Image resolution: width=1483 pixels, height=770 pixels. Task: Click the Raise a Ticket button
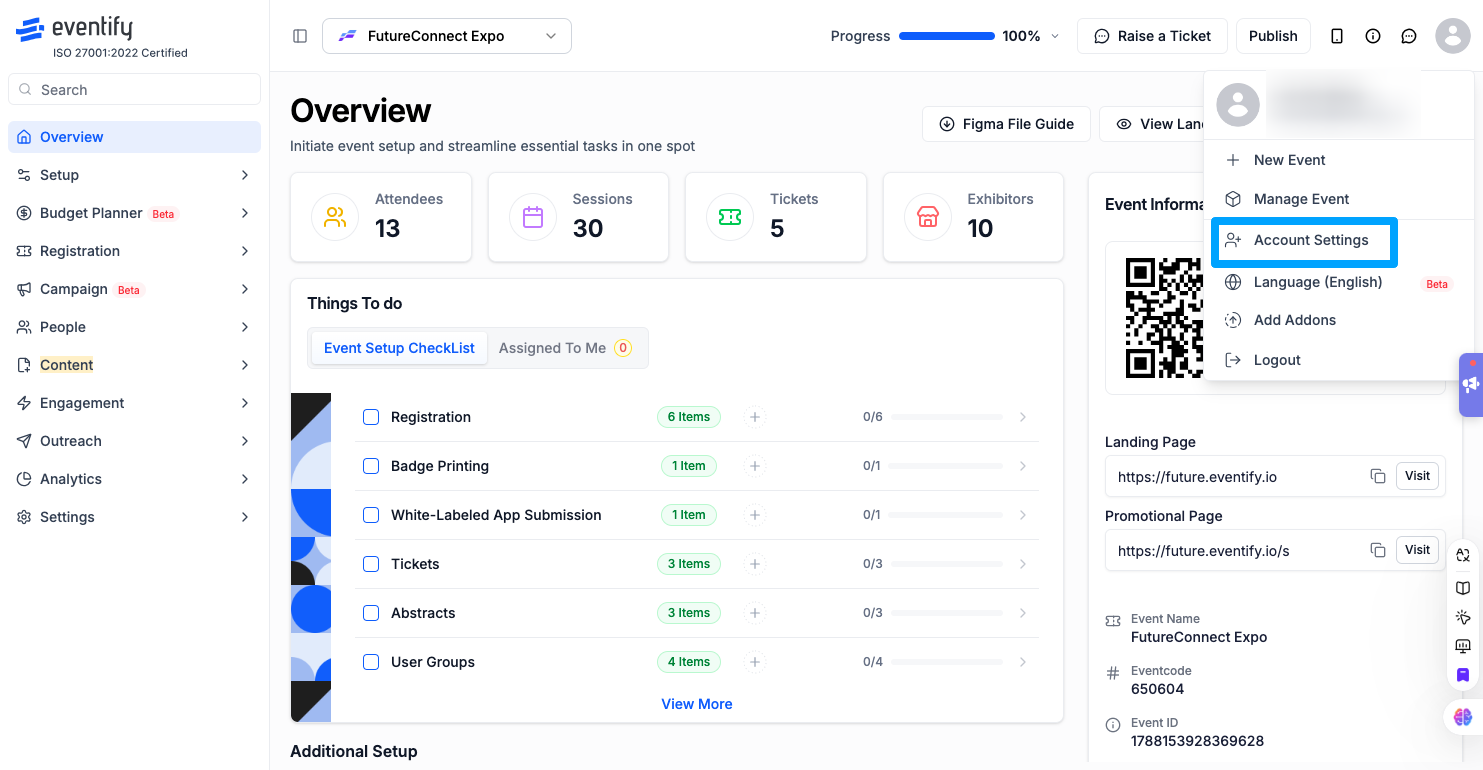click(x=1152, y=36)
